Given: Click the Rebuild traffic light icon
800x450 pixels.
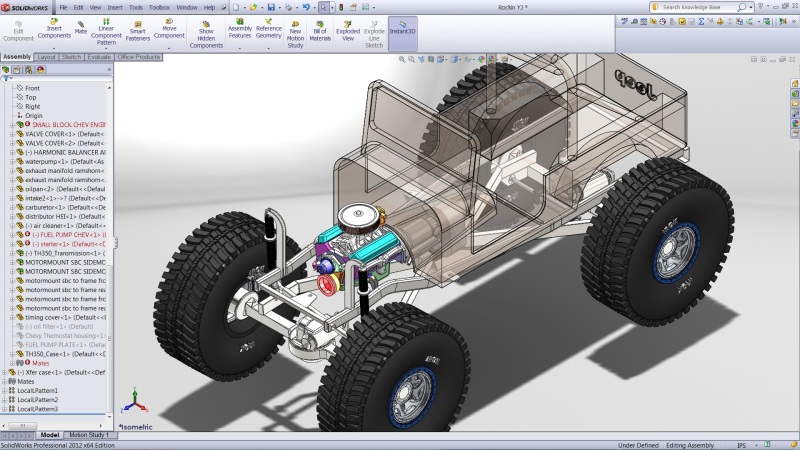Looking at the screenshot, I should tap(341, 7).
